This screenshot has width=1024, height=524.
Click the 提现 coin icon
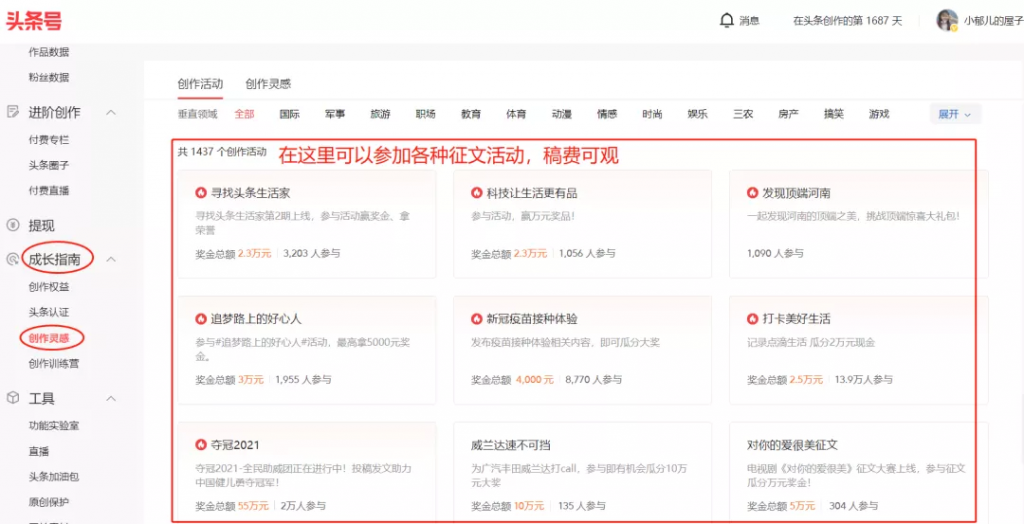12,225
